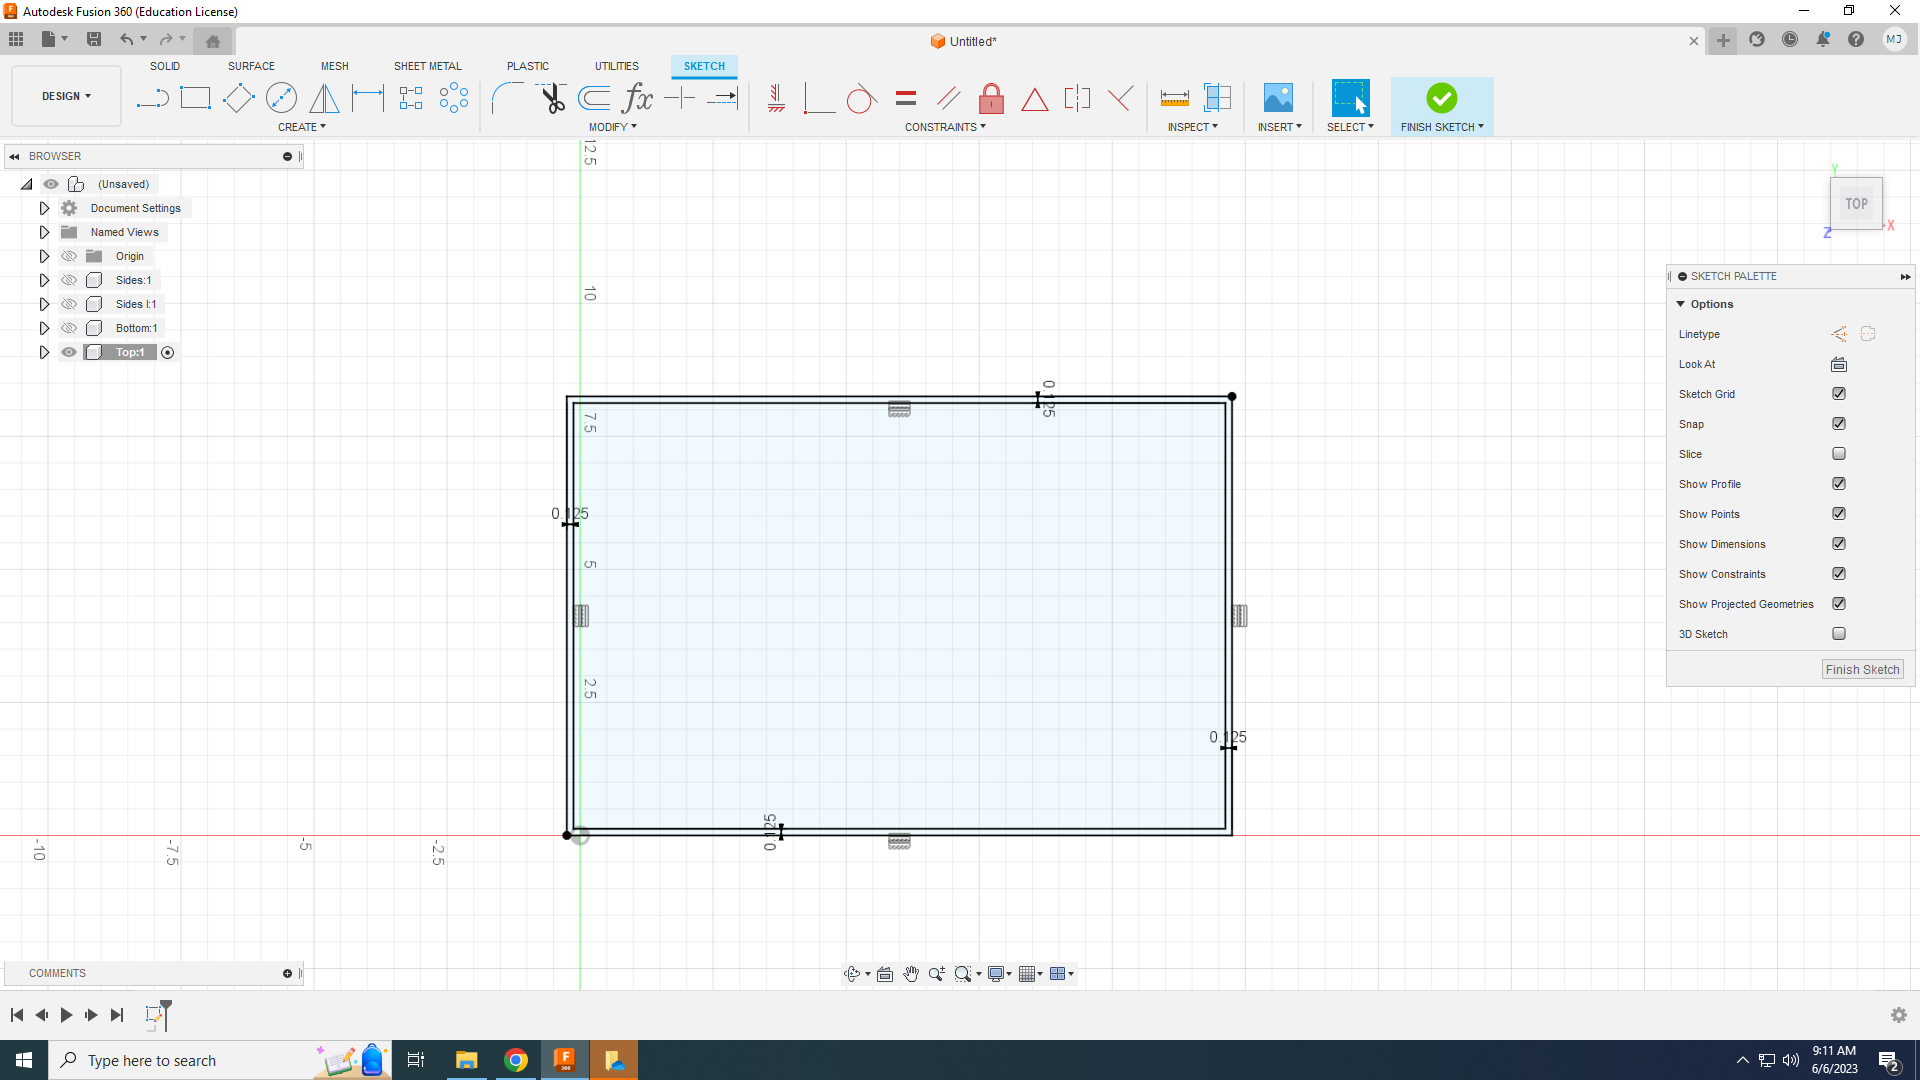Screen dimensions: 1920x1080
Task: Select the Offset tool
Action: point(594,98)
